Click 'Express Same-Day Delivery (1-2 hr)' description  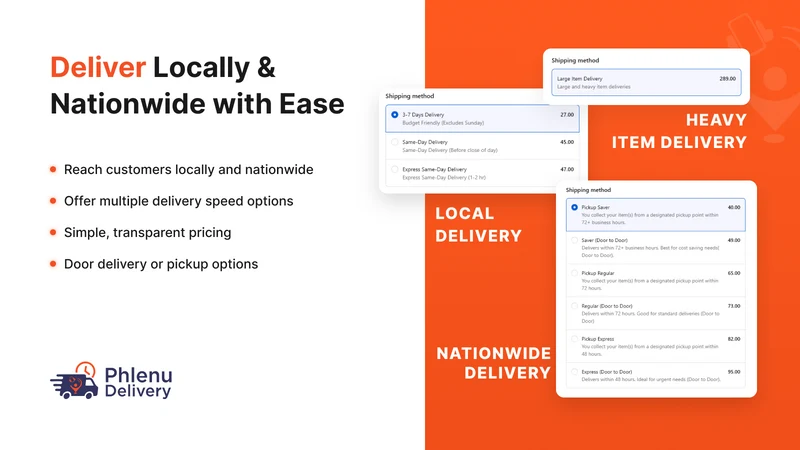pos(444,178)
